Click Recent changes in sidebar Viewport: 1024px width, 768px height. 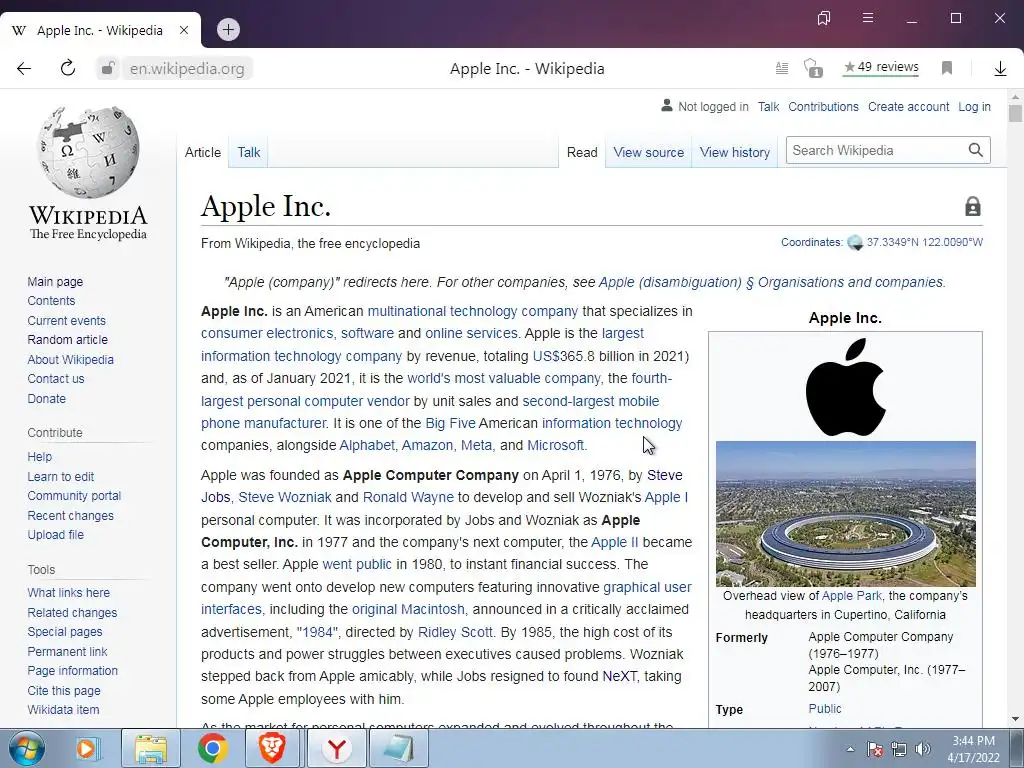point(71,515)
